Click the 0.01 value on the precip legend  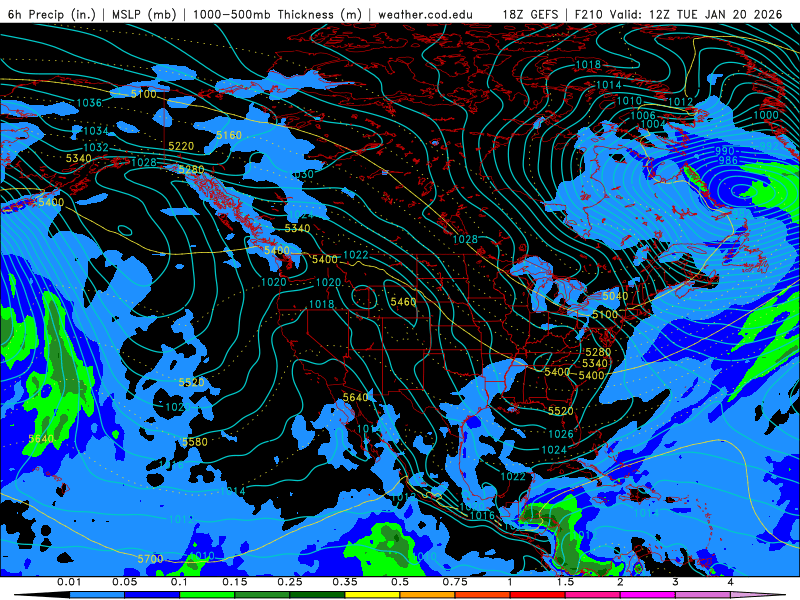pyautogui.click(x=69, y=582)
